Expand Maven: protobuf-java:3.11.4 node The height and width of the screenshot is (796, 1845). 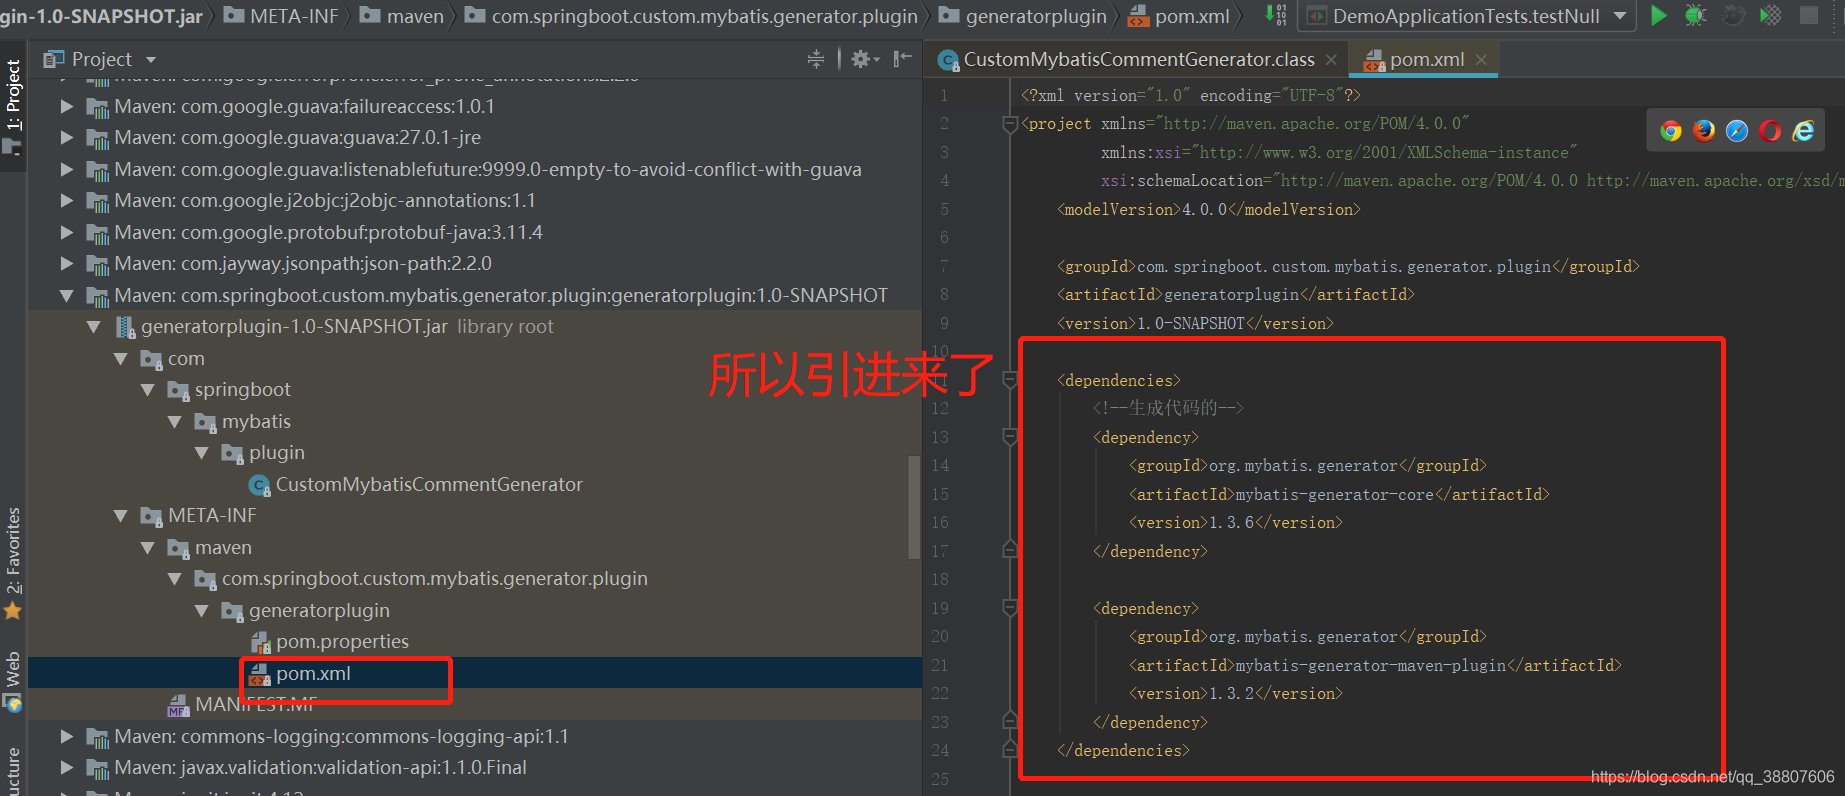click(x=66, y=232)
